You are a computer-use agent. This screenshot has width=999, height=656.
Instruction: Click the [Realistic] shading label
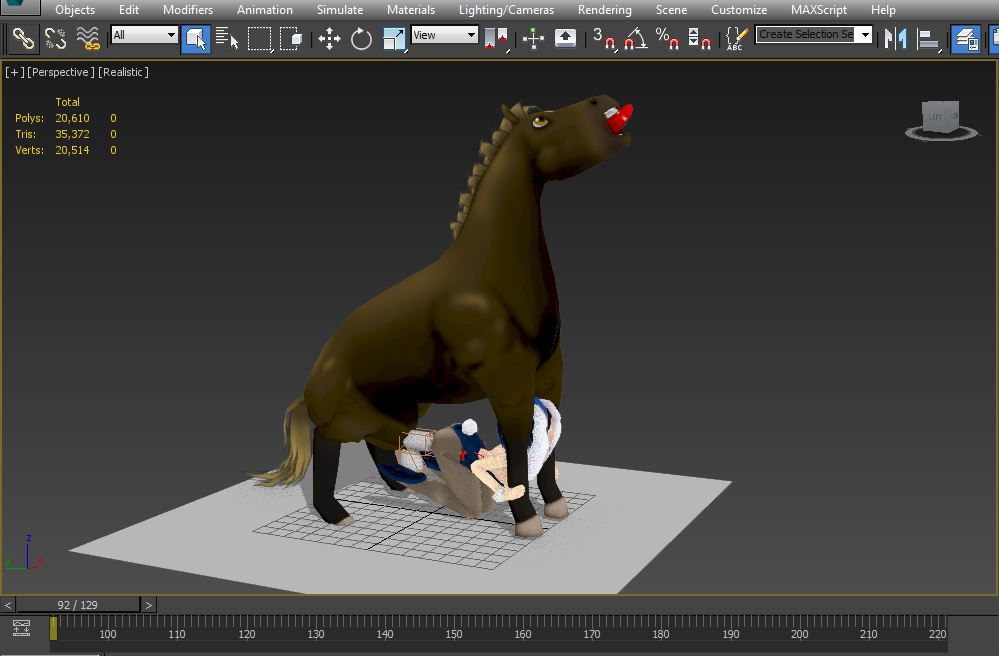(x=123, y=72)
